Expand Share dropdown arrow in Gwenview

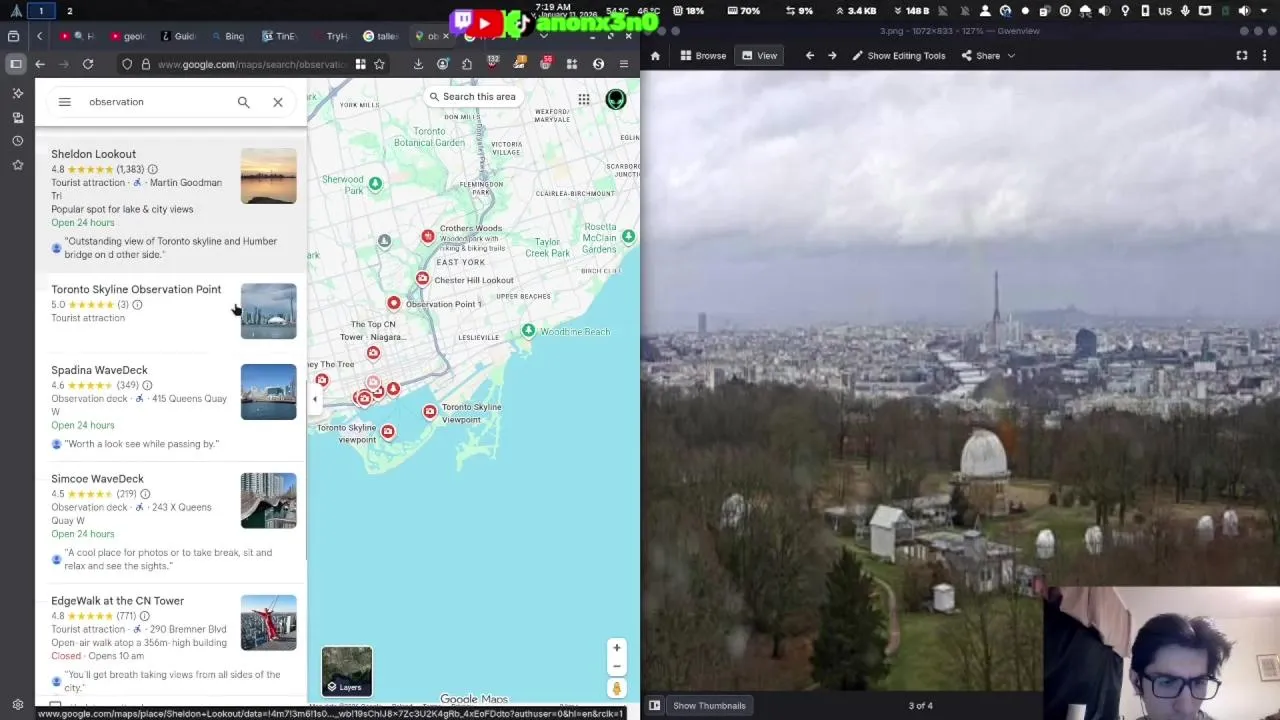(x=1011, y=56)
